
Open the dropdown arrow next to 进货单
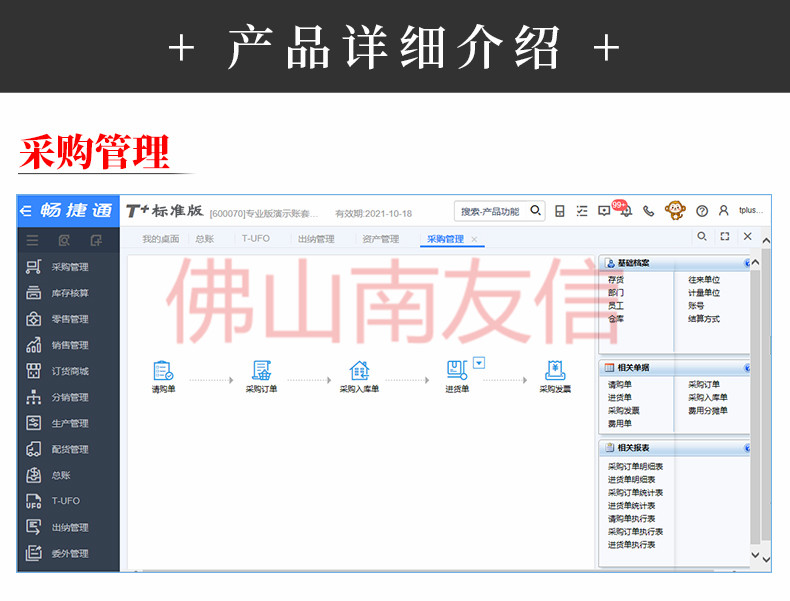tap(479, 362)
